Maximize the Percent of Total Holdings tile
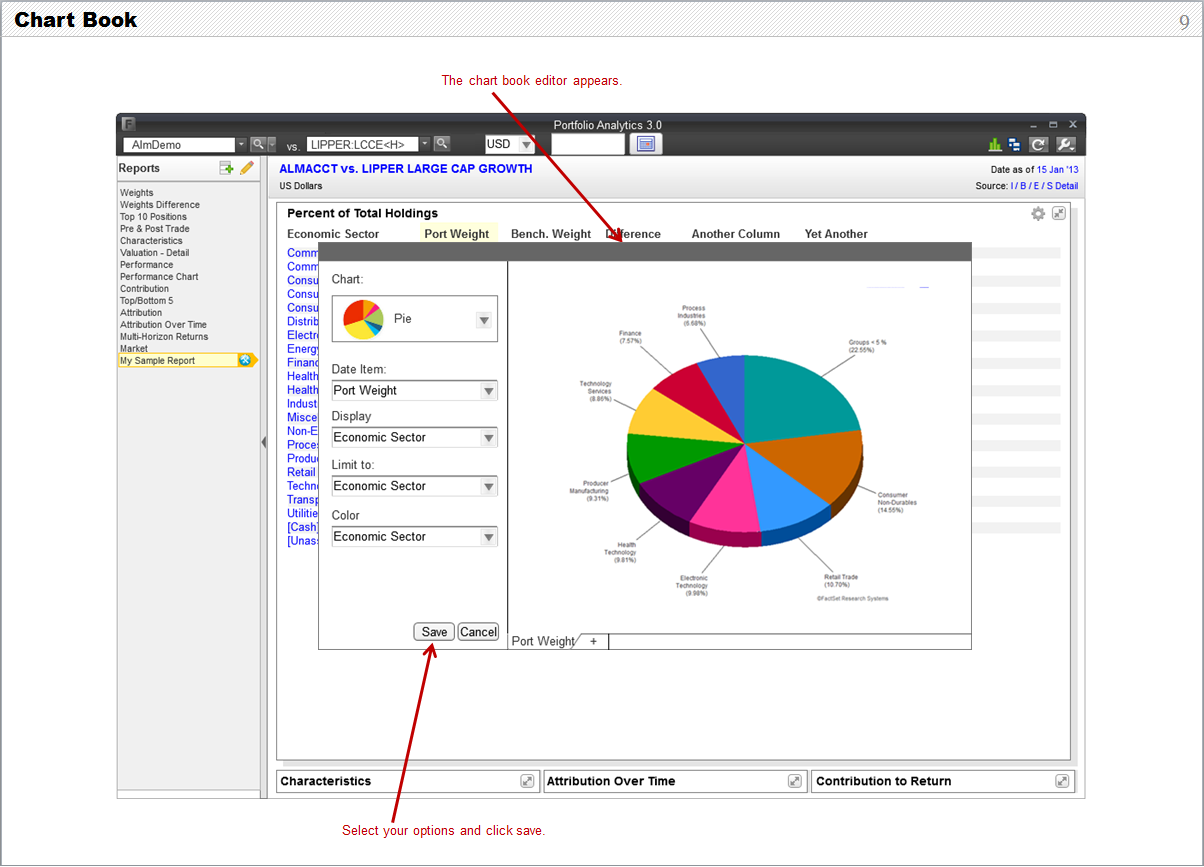The image size is (1204, 867). click(1059, 213)
